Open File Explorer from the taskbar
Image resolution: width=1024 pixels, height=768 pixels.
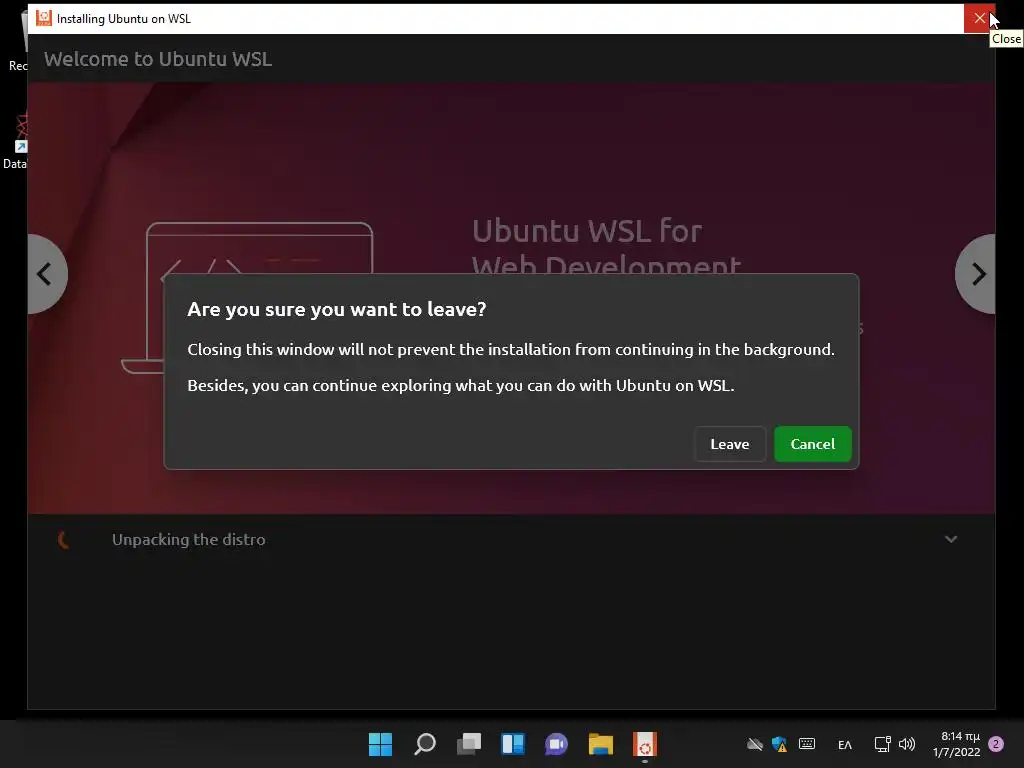[601, 744]
